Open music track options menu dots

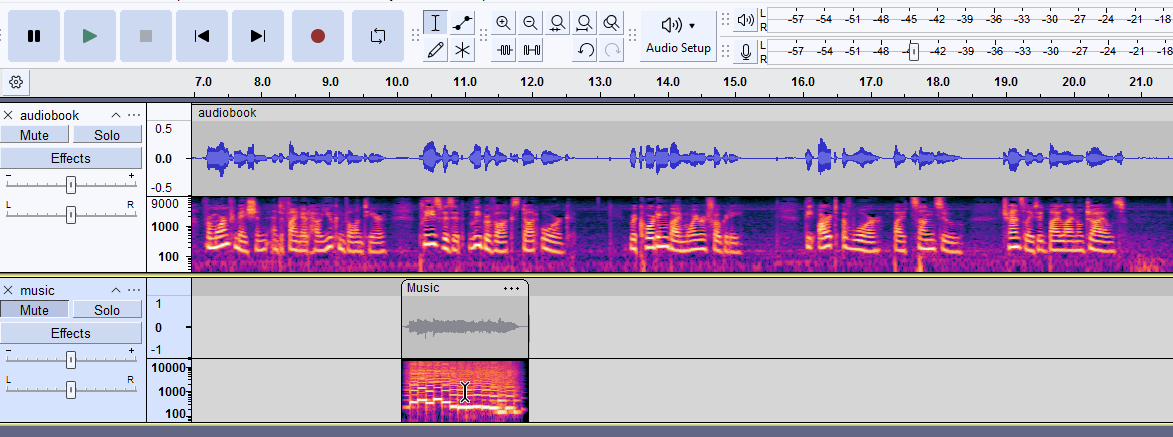tap(134, 290)
